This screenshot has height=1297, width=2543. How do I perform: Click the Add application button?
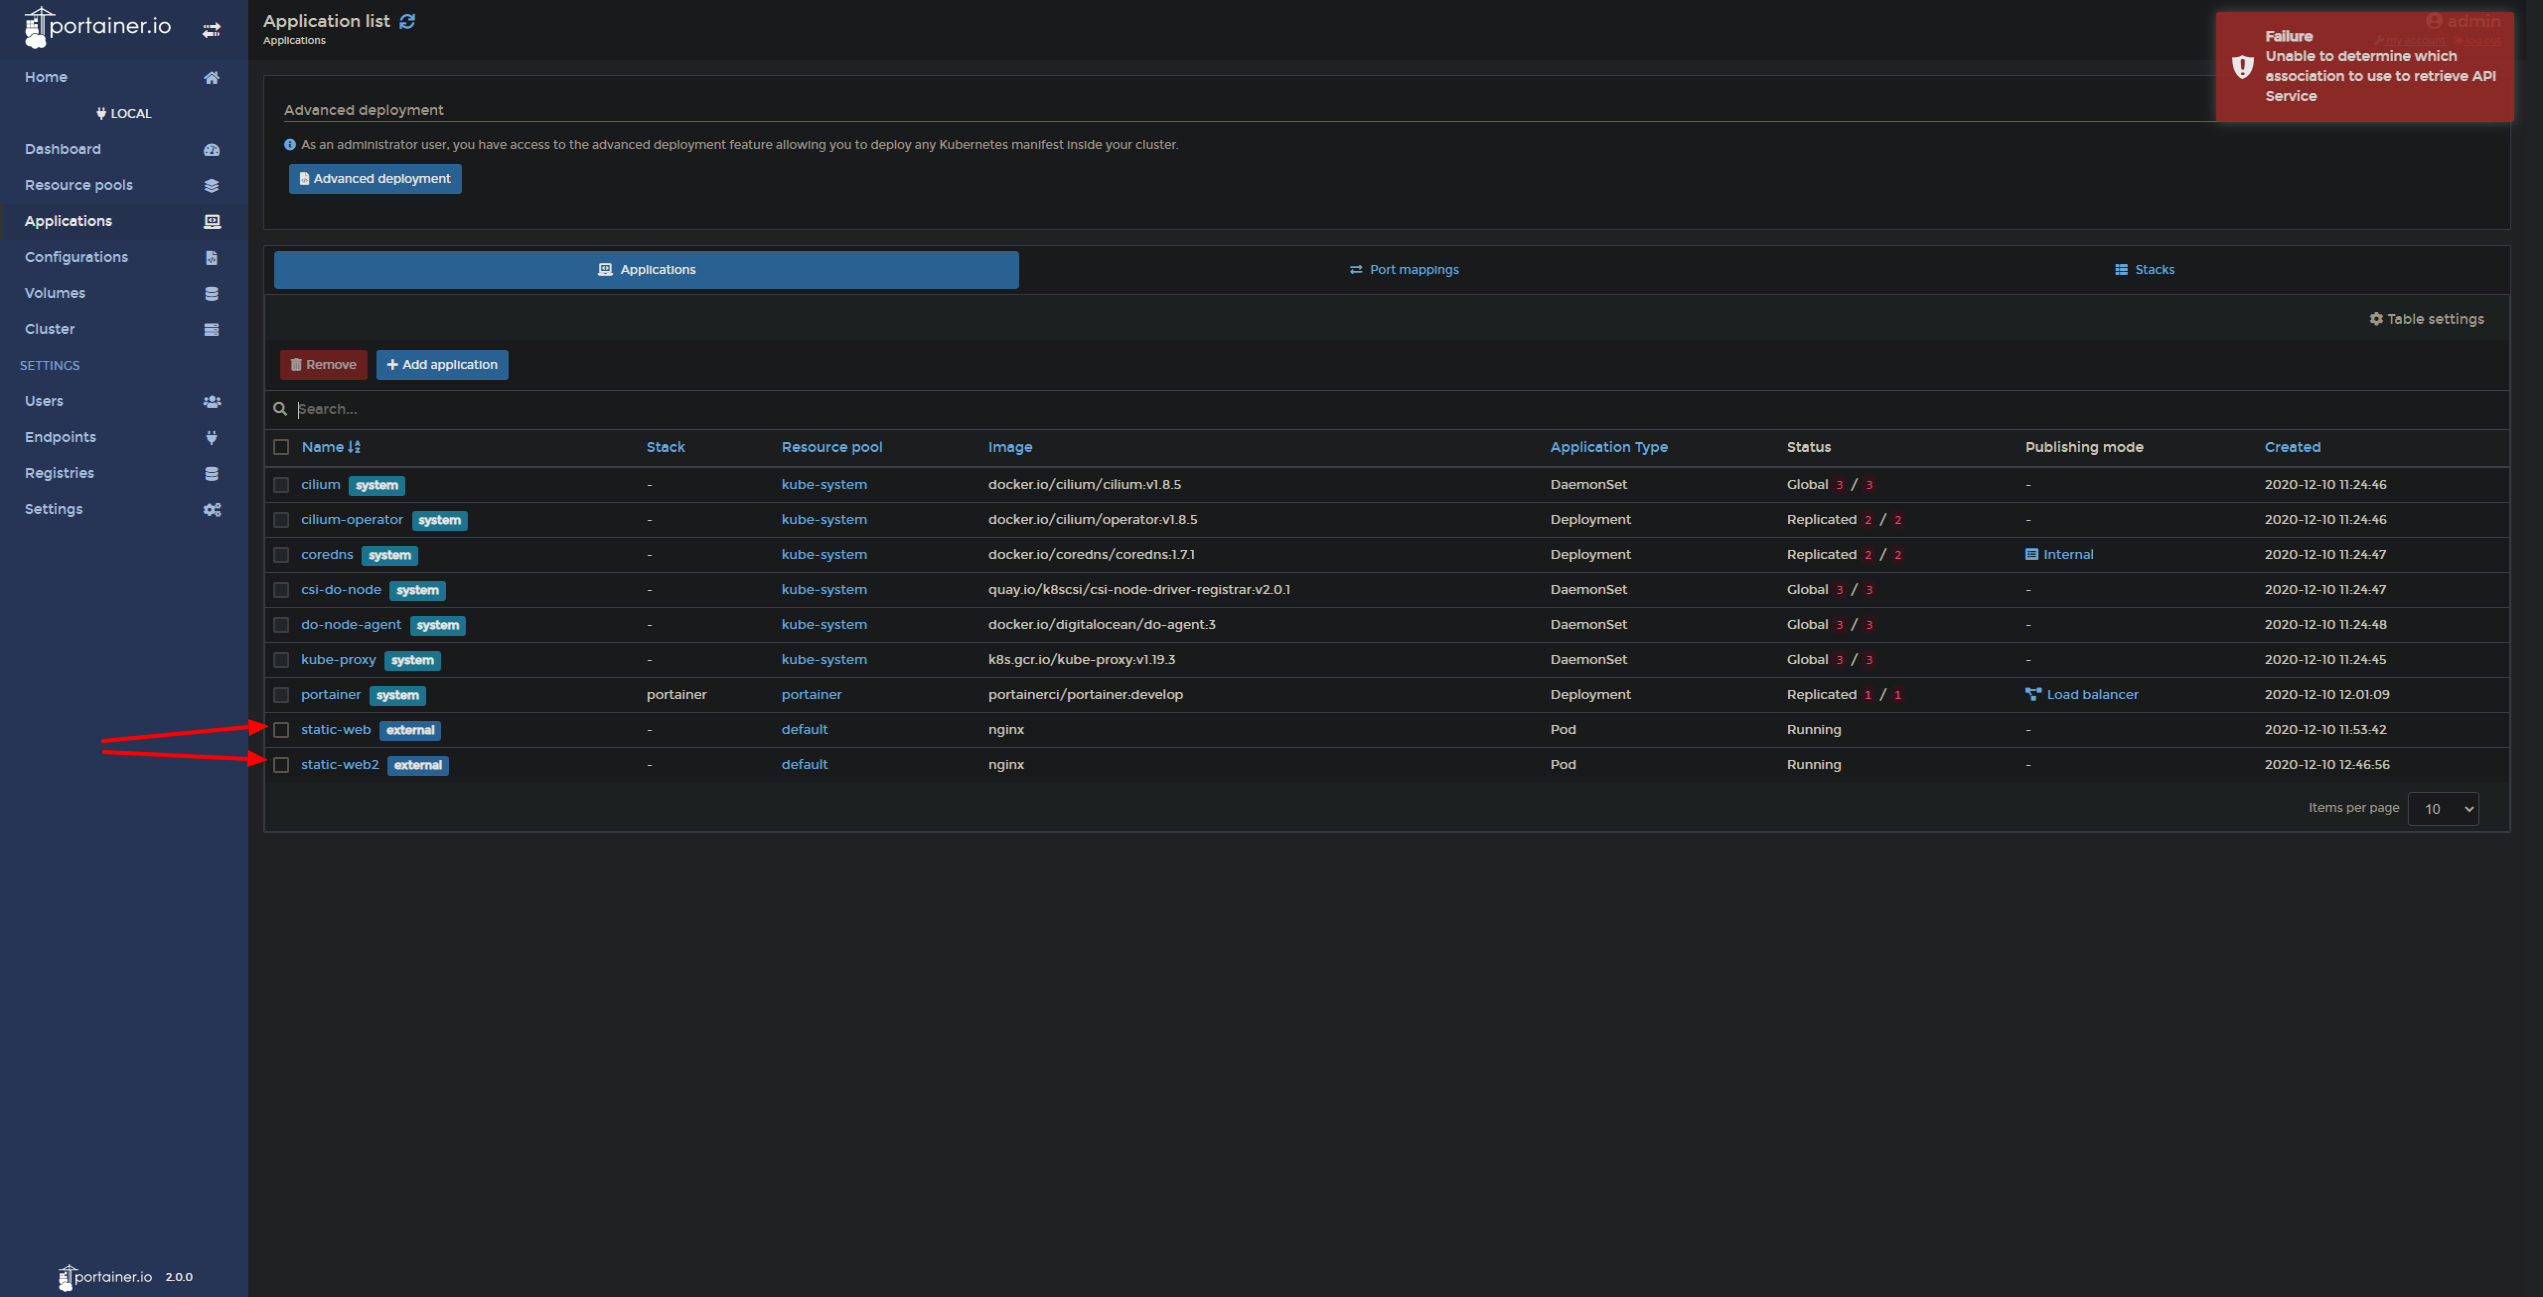coord(442,365)
